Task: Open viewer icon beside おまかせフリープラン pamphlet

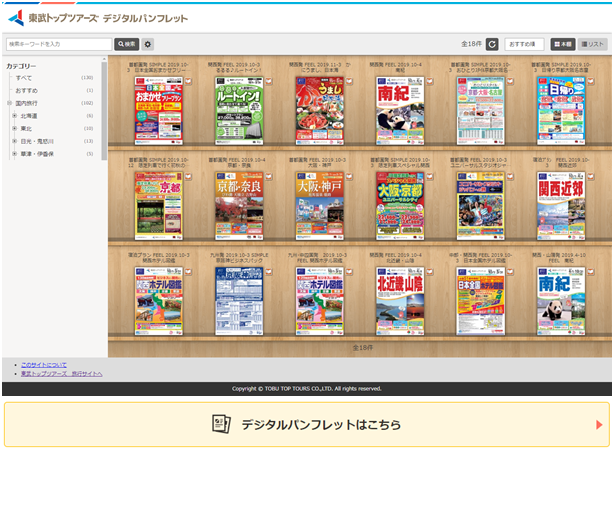Action: (188, 81)
